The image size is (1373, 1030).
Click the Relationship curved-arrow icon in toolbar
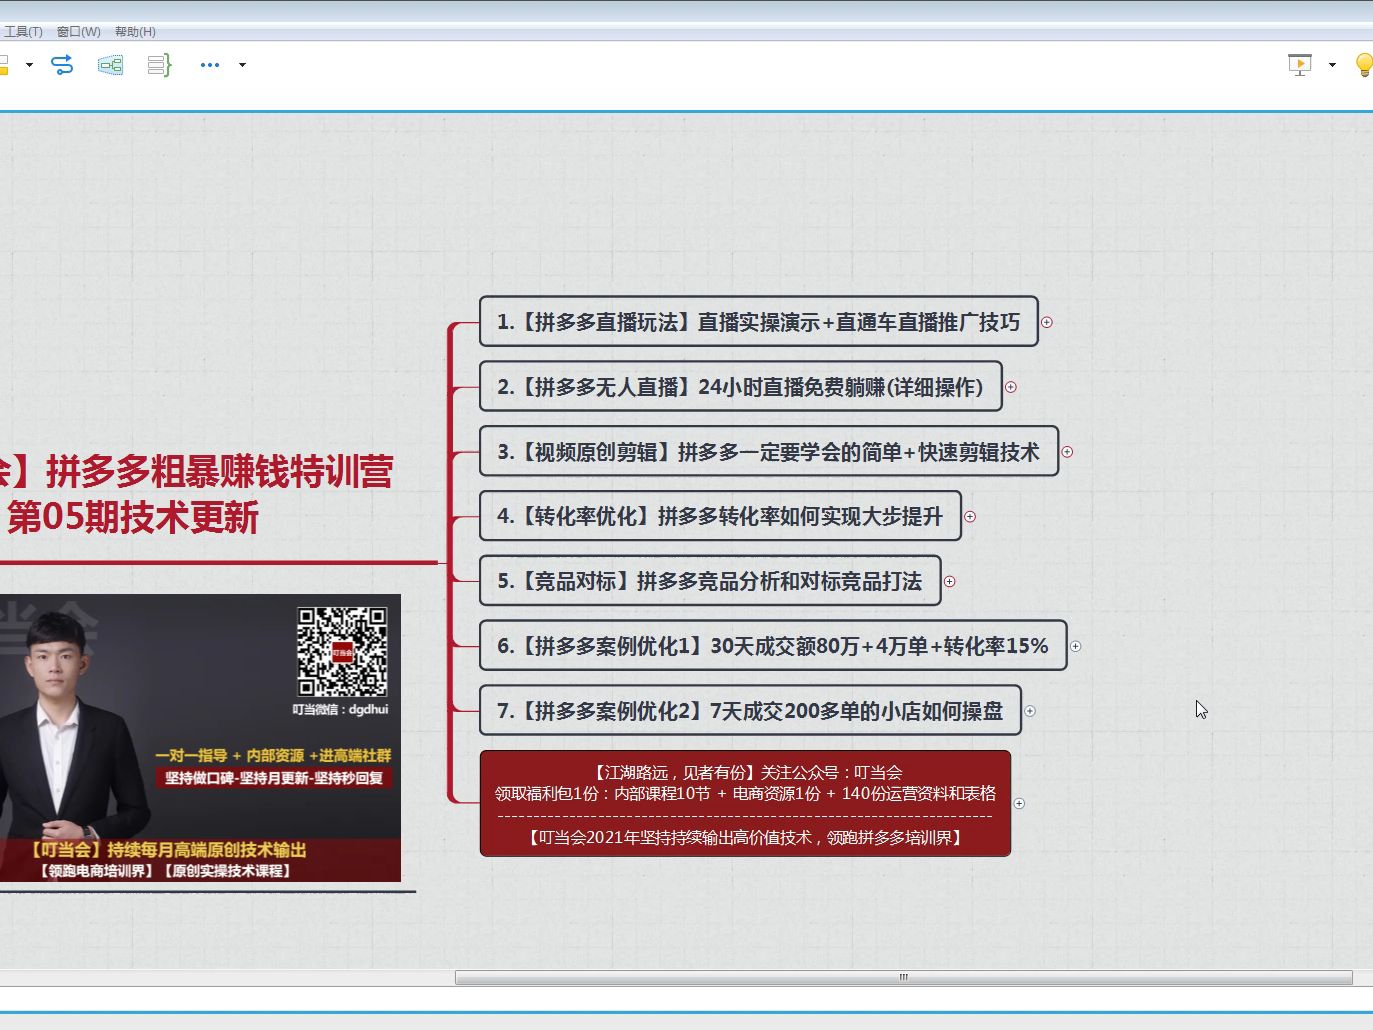62,65
